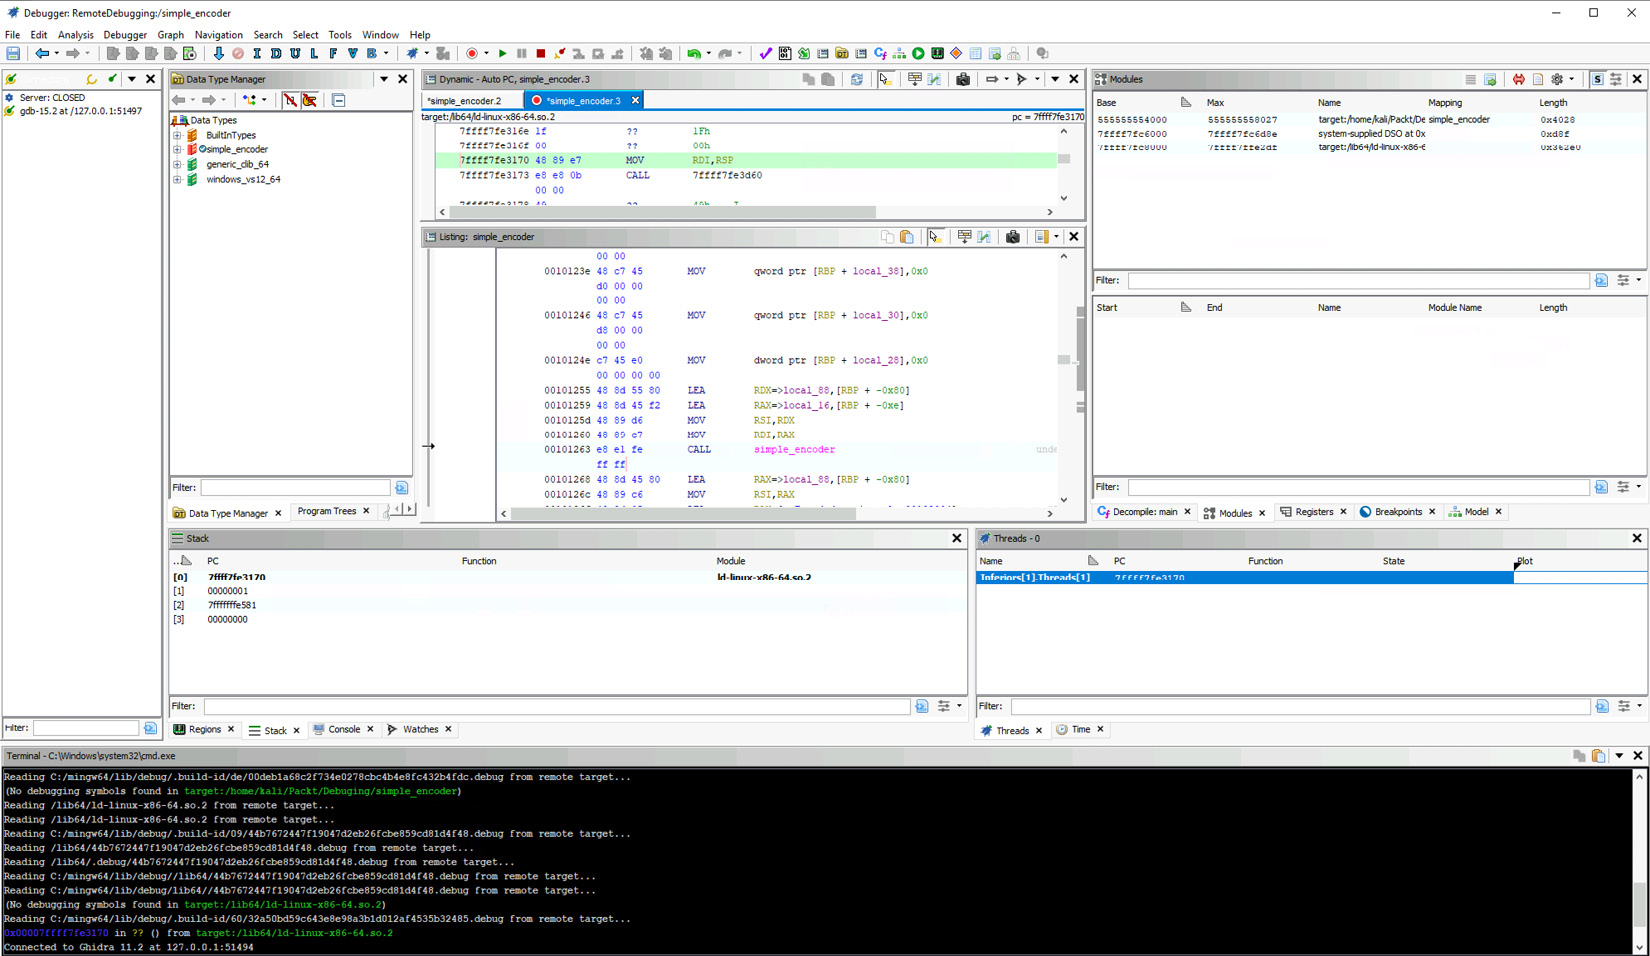Viewport: 1650px width, 956px height.
Task: Click the Interrupt (pause) target button
Action: point(521,54)
